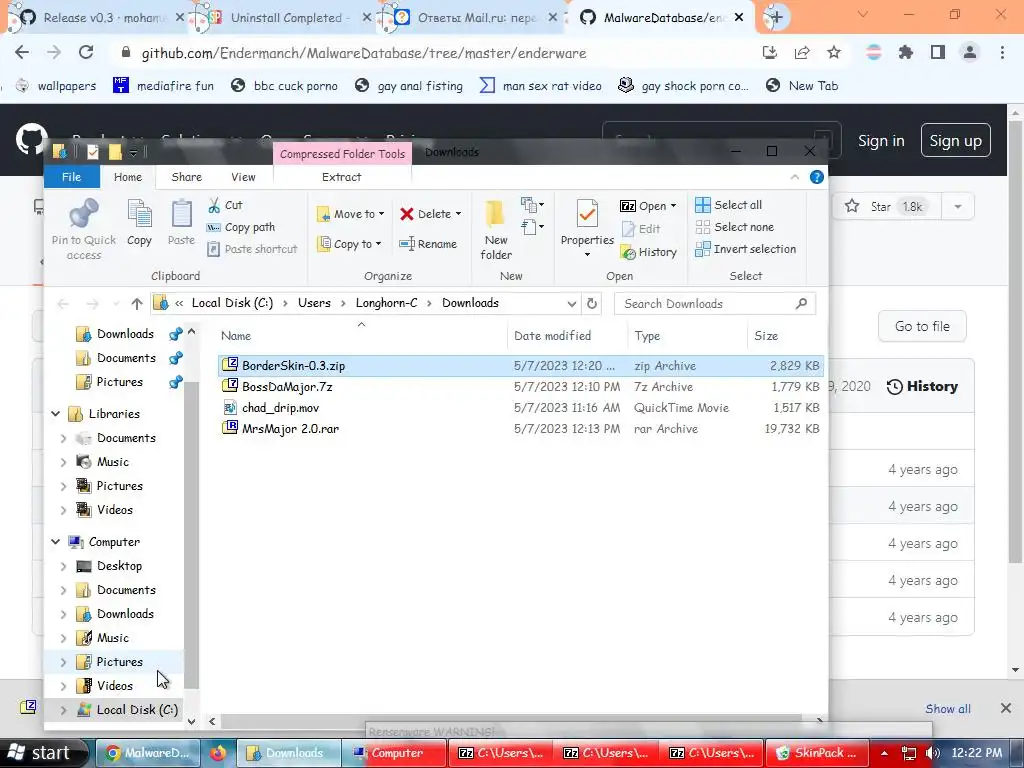Go up one folder level
Screen dimensions: 1024x768
click(x=136, y=304)
